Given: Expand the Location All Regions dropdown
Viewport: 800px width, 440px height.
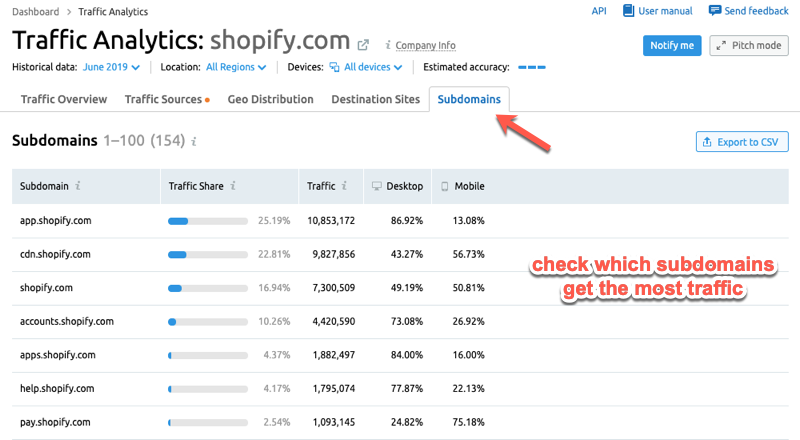Looking at the screenshot, I should tap(236, 67).
